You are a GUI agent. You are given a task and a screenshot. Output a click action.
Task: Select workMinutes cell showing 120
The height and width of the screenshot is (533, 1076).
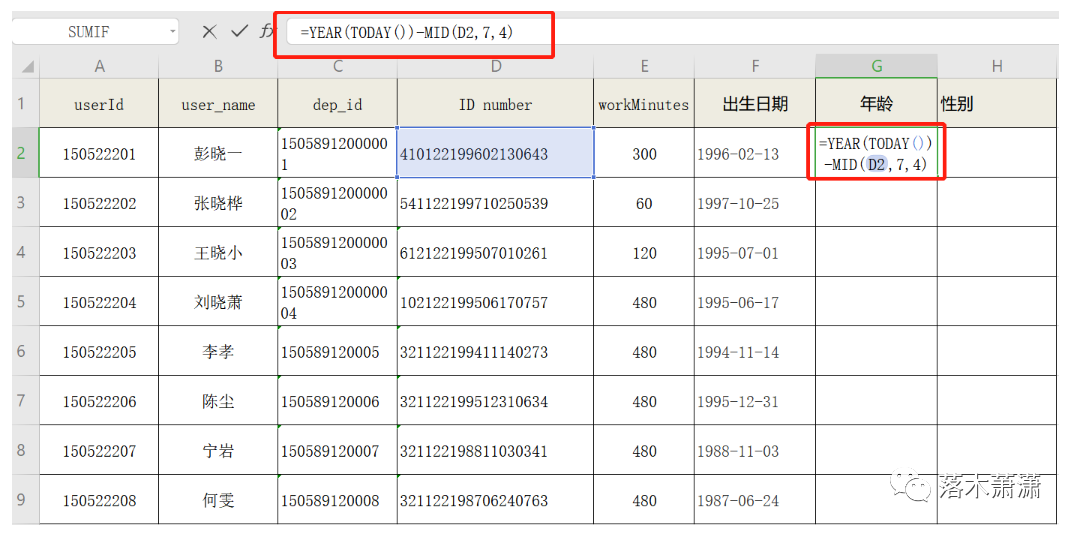tap(644, 252)
